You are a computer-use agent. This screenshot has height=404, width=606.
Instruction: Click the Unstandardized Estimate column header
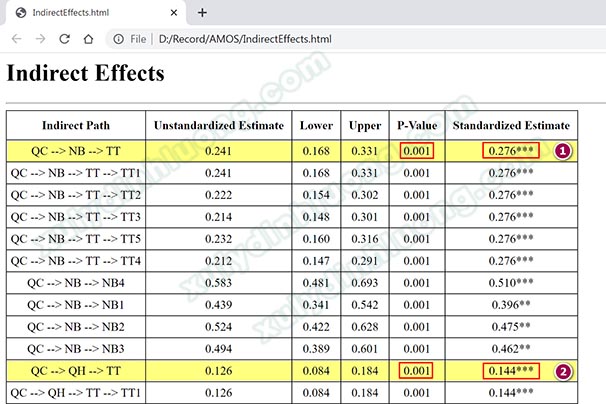(x=218, y=126)
